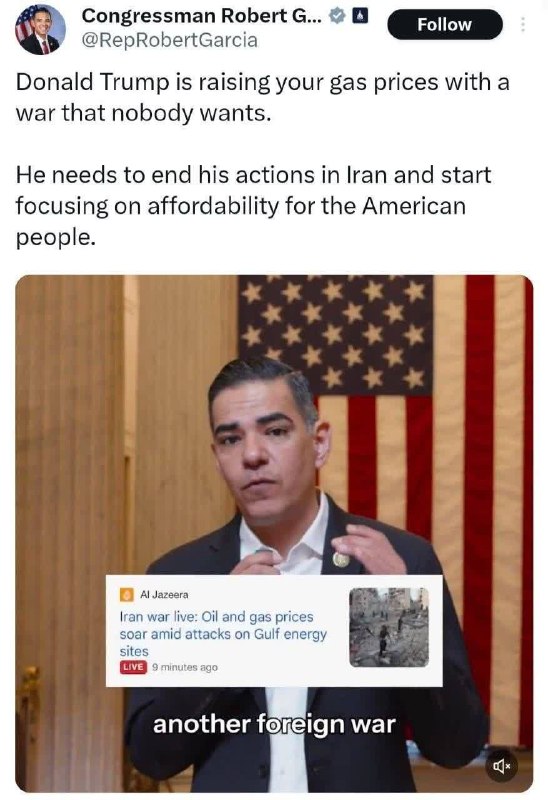The width and height of the screenshot is (548, 800).
Task: Unmute the video with speaker icon
Action: click(x=499, y=765)
